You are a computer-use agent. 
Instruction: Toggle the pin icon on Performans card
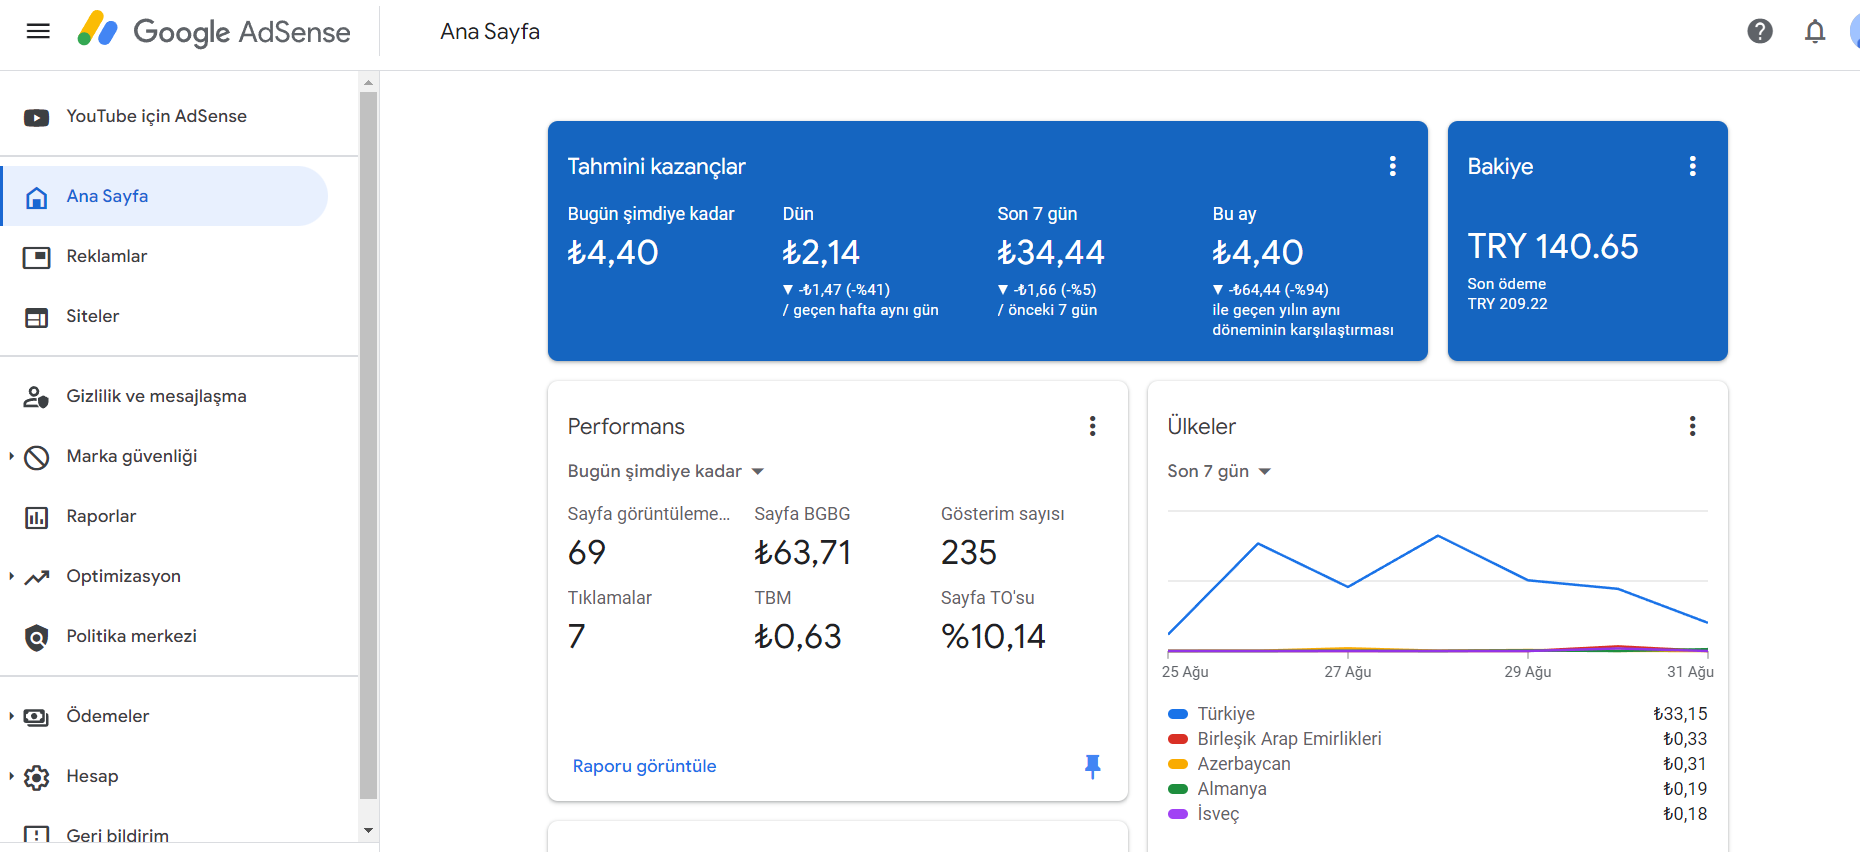click(1092, 766)
